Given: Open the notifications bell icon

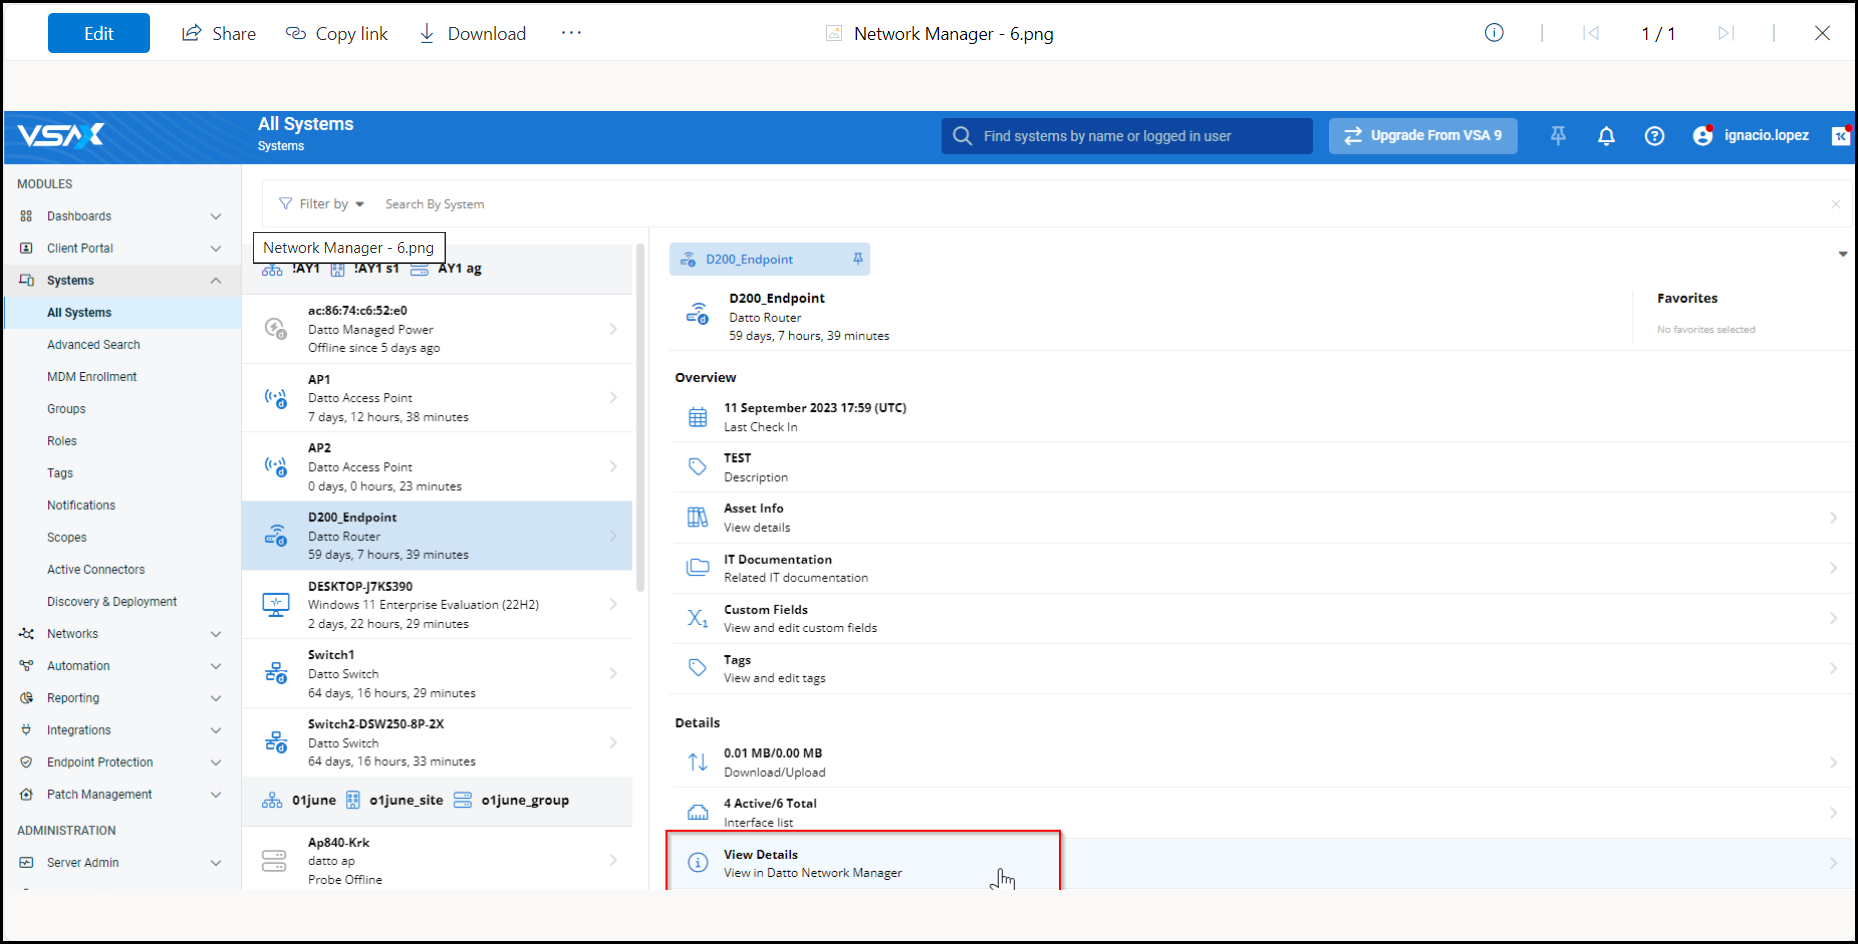Looking at the screenshot, I should pos(1606,136).
